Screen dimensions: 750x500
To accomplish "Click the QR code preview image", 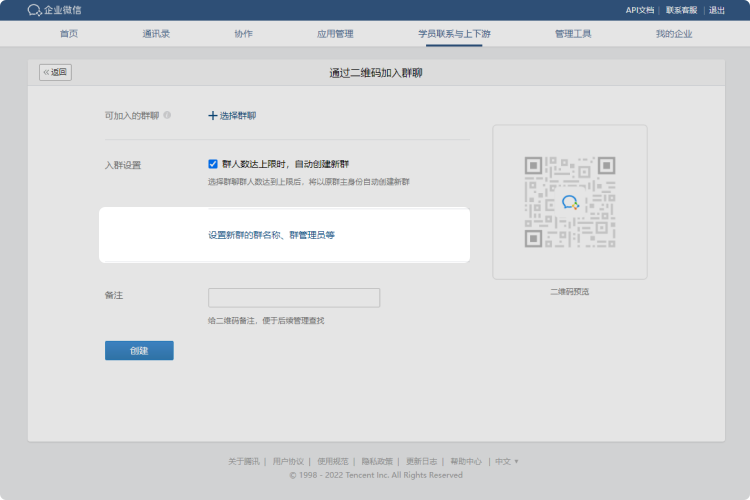I will pos(570,202).
